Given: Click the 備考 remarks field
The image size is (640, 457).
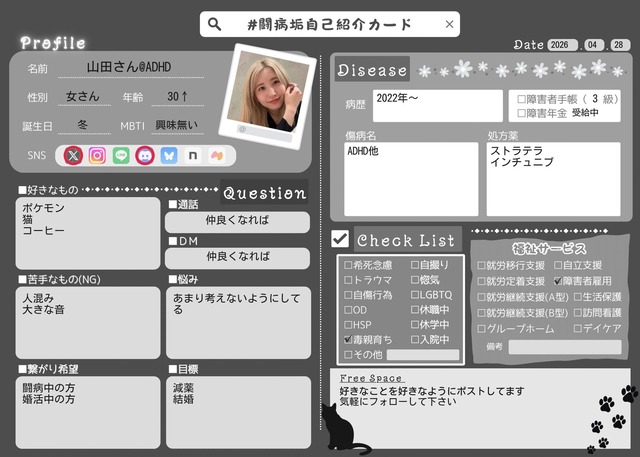Looking at the screenshot, I should [x=565, y=347].
